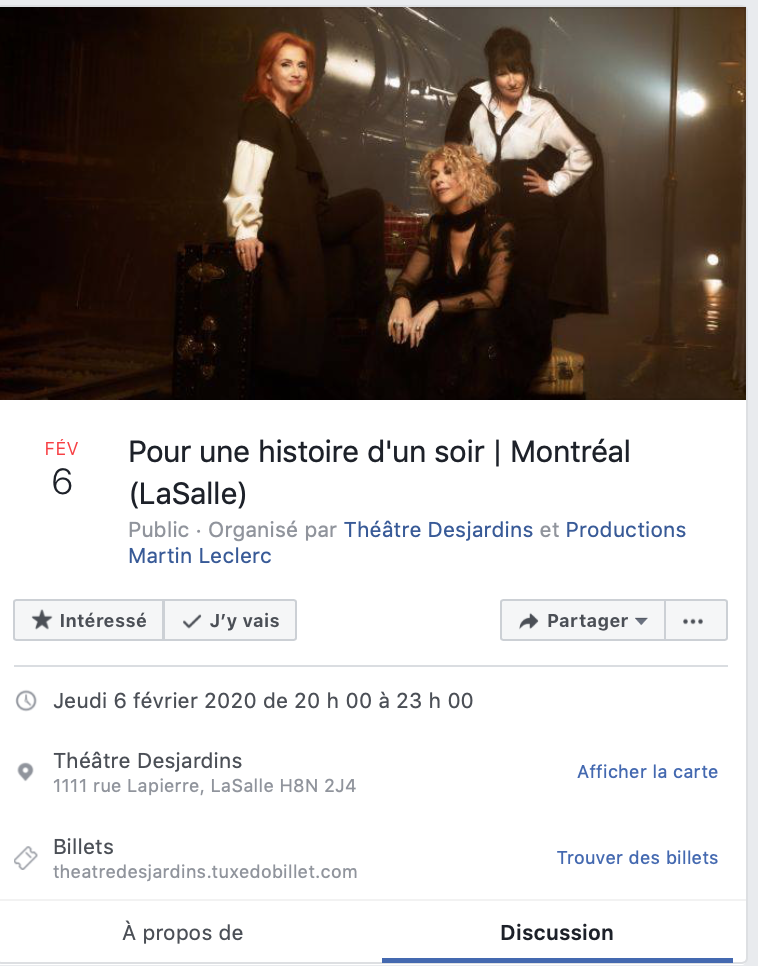Click the theatredesjardins.tuxedobillet.com ticket URL

point(205,872)
